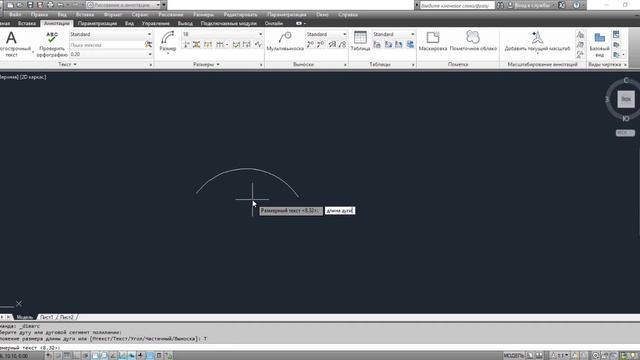Toggle МОДЕЛЬ space button in status bar

click(x=513, y=356)
